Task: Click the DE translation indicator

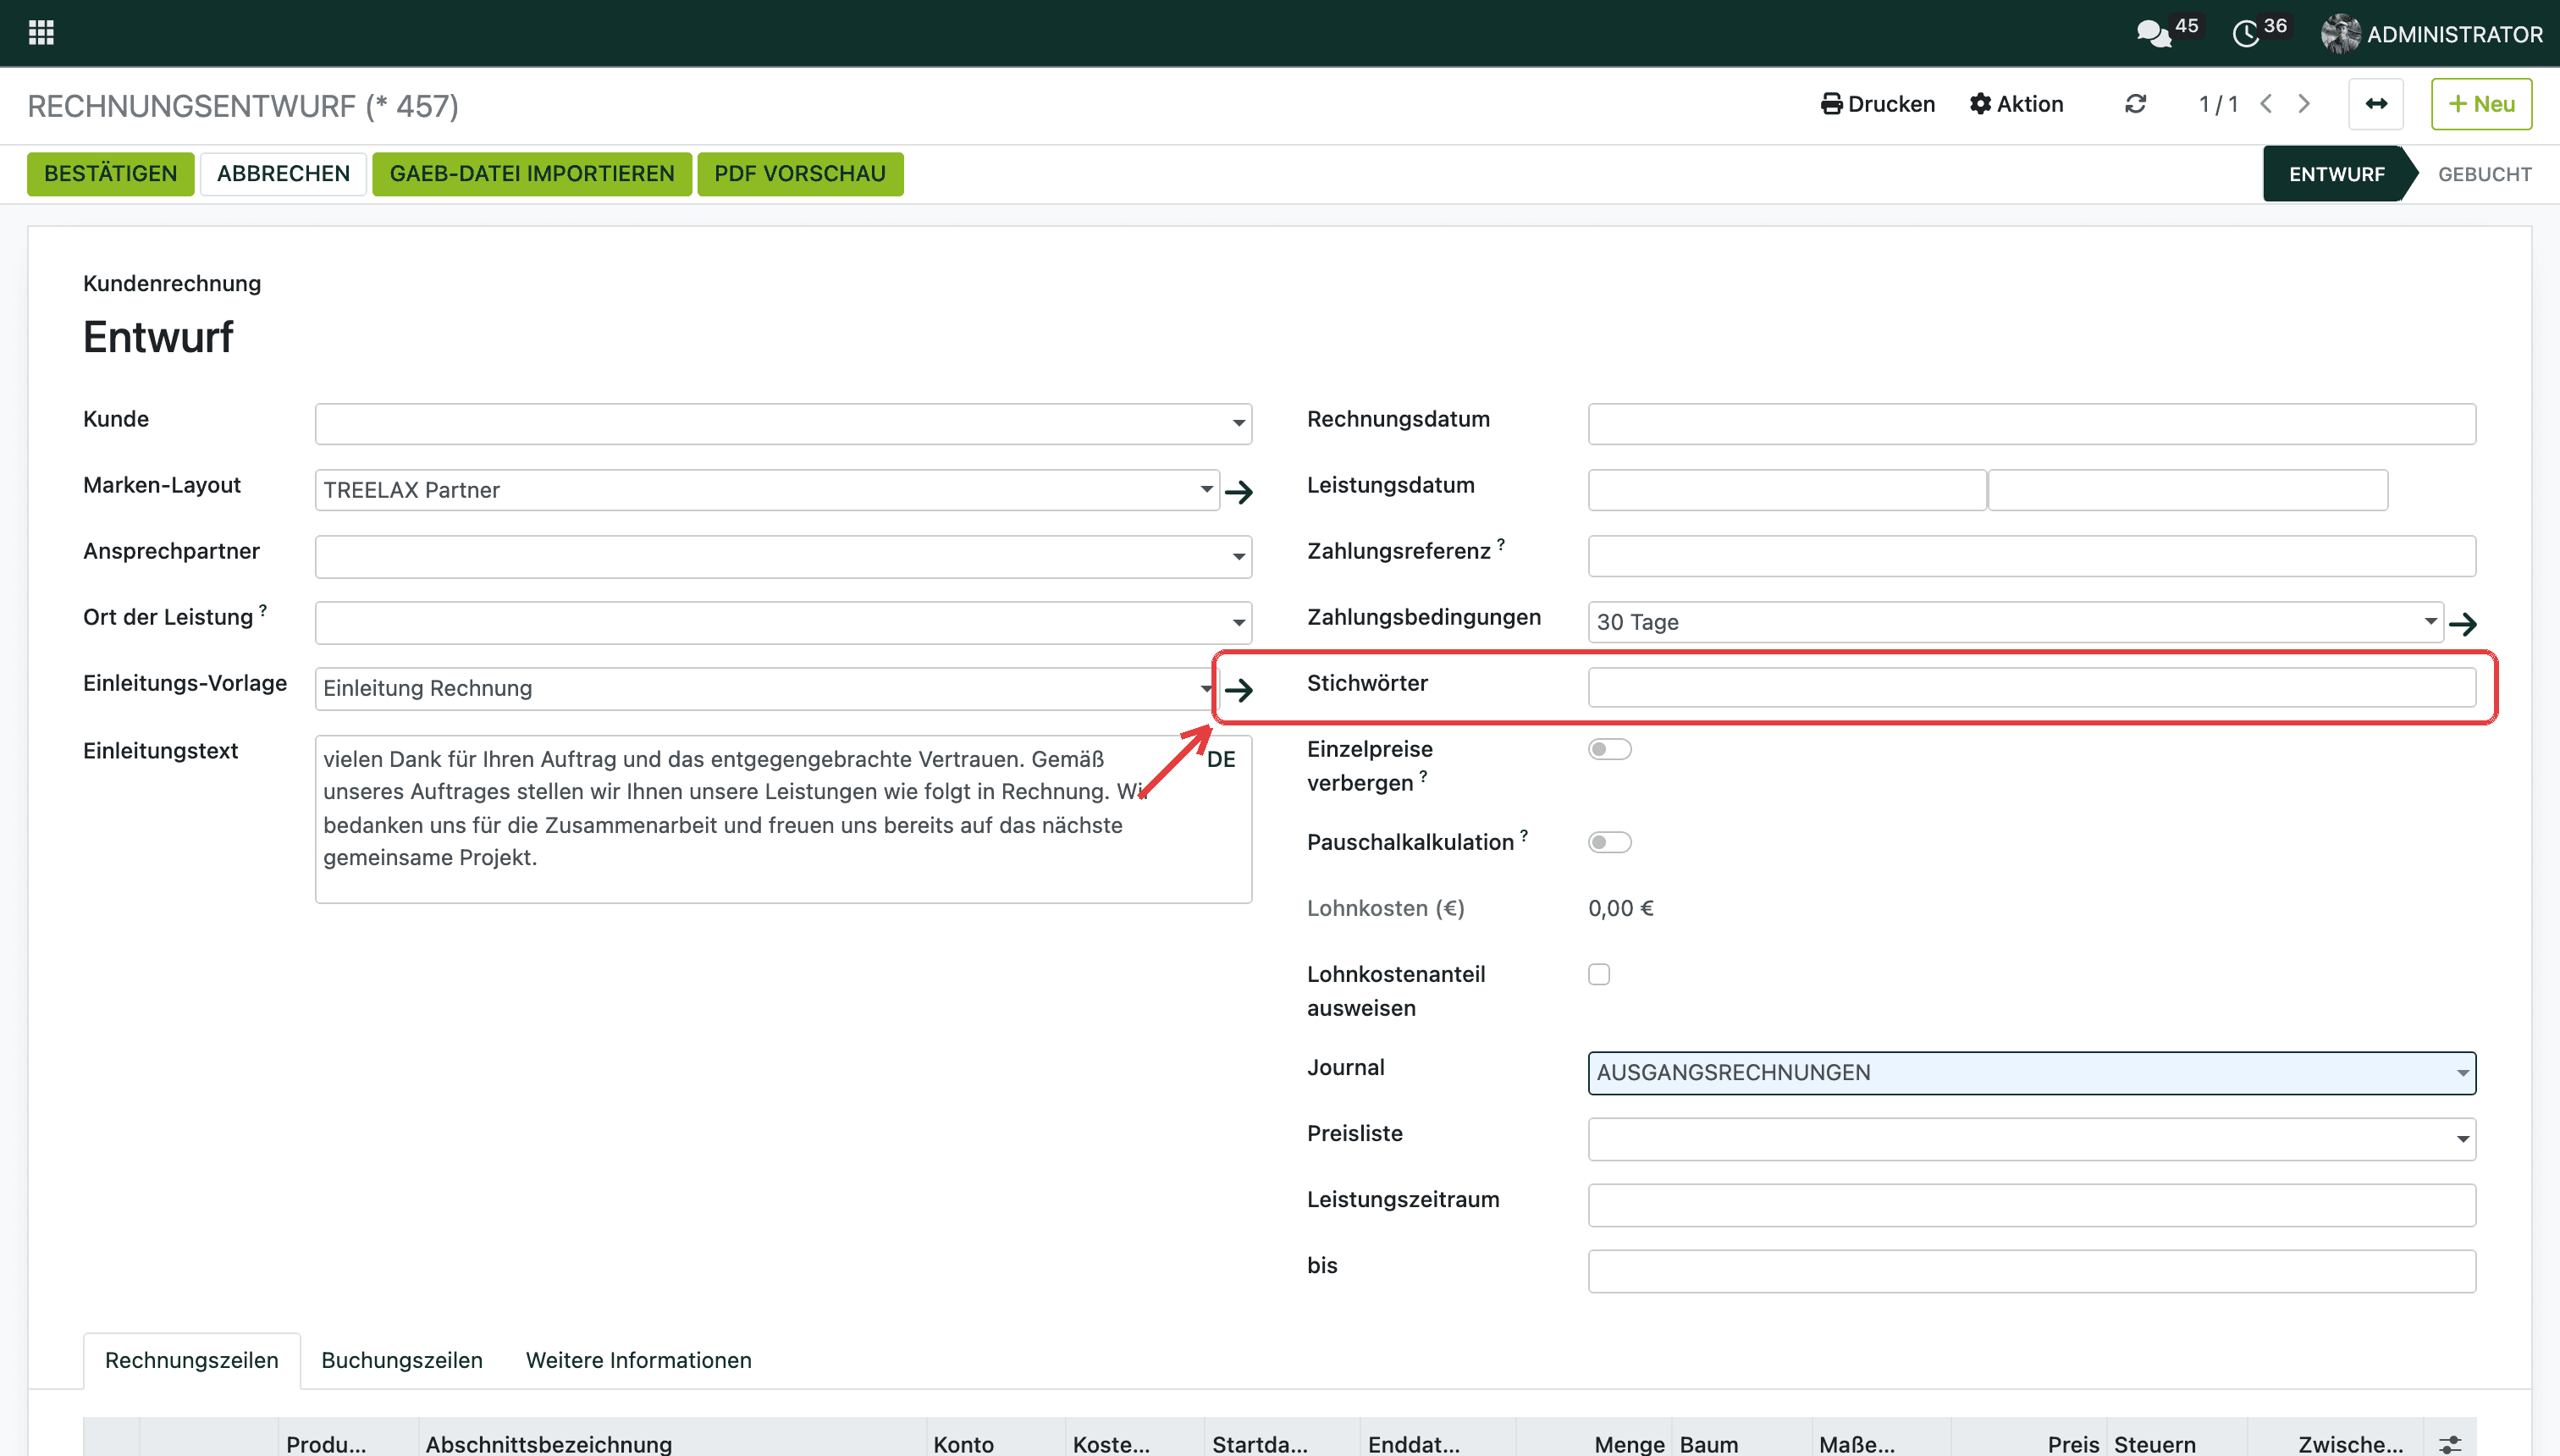Action: [x=1221, y=759]
